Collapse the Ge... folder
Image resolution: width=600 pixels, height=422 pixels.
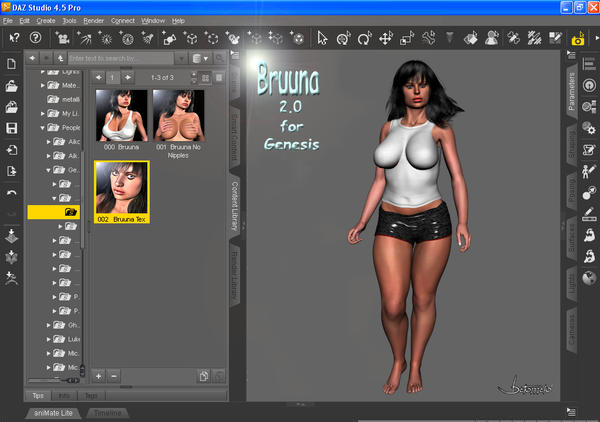pyautogui.click(x=49, y=170)
